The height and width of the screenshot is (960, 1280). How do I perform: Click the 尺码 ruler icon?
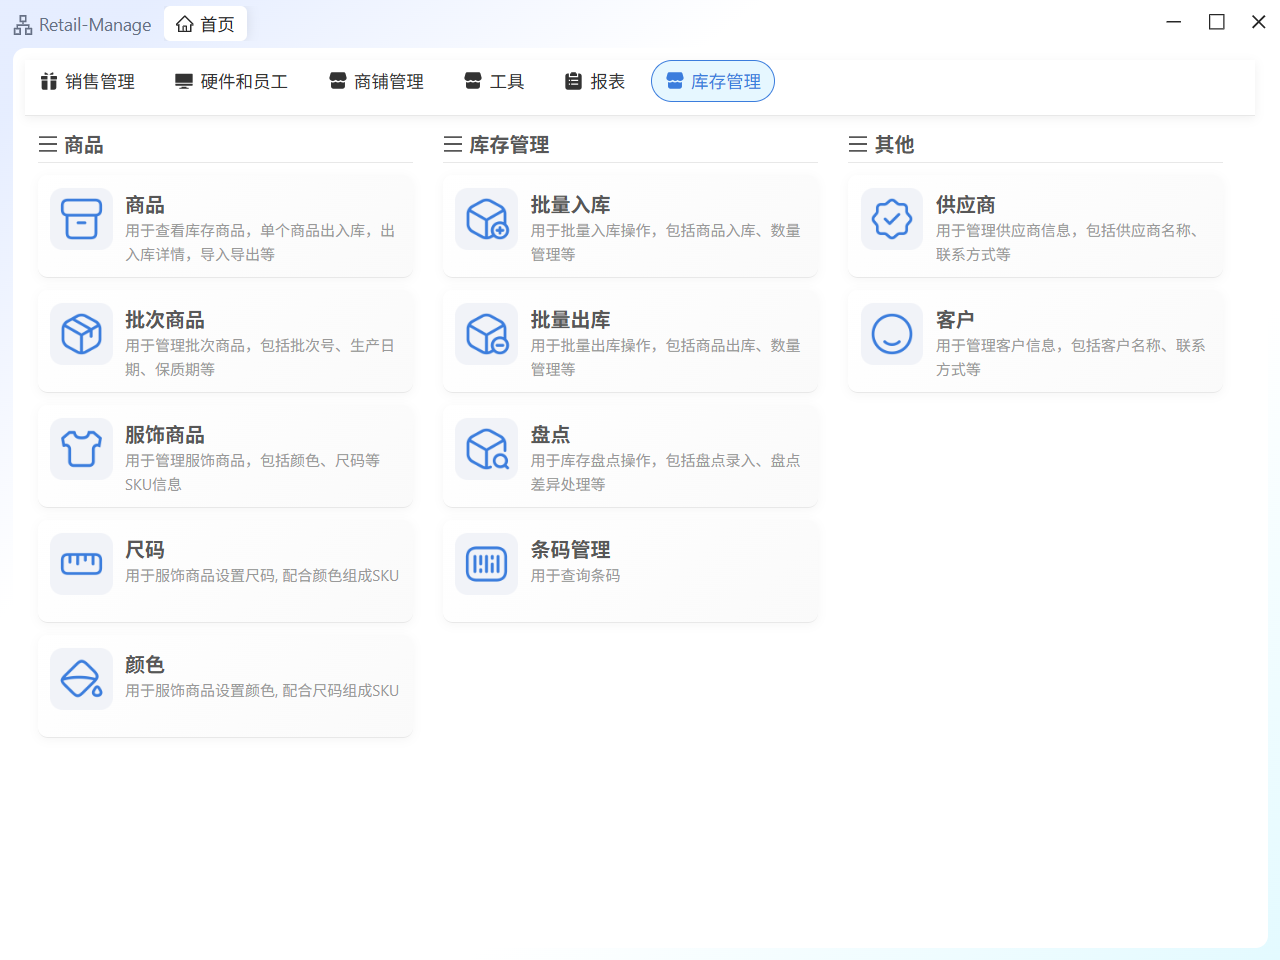click(x=81, y=564)
